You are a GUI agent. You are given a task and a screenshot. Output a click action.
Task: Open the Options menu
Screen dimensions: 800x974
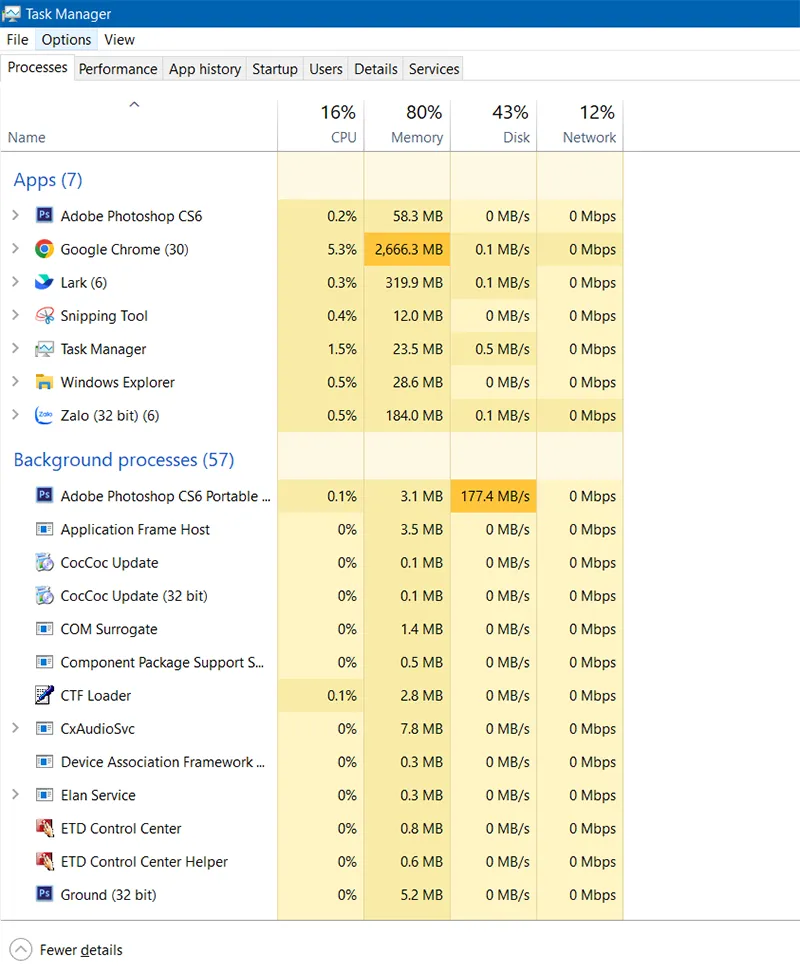click(x=66, y=40)
